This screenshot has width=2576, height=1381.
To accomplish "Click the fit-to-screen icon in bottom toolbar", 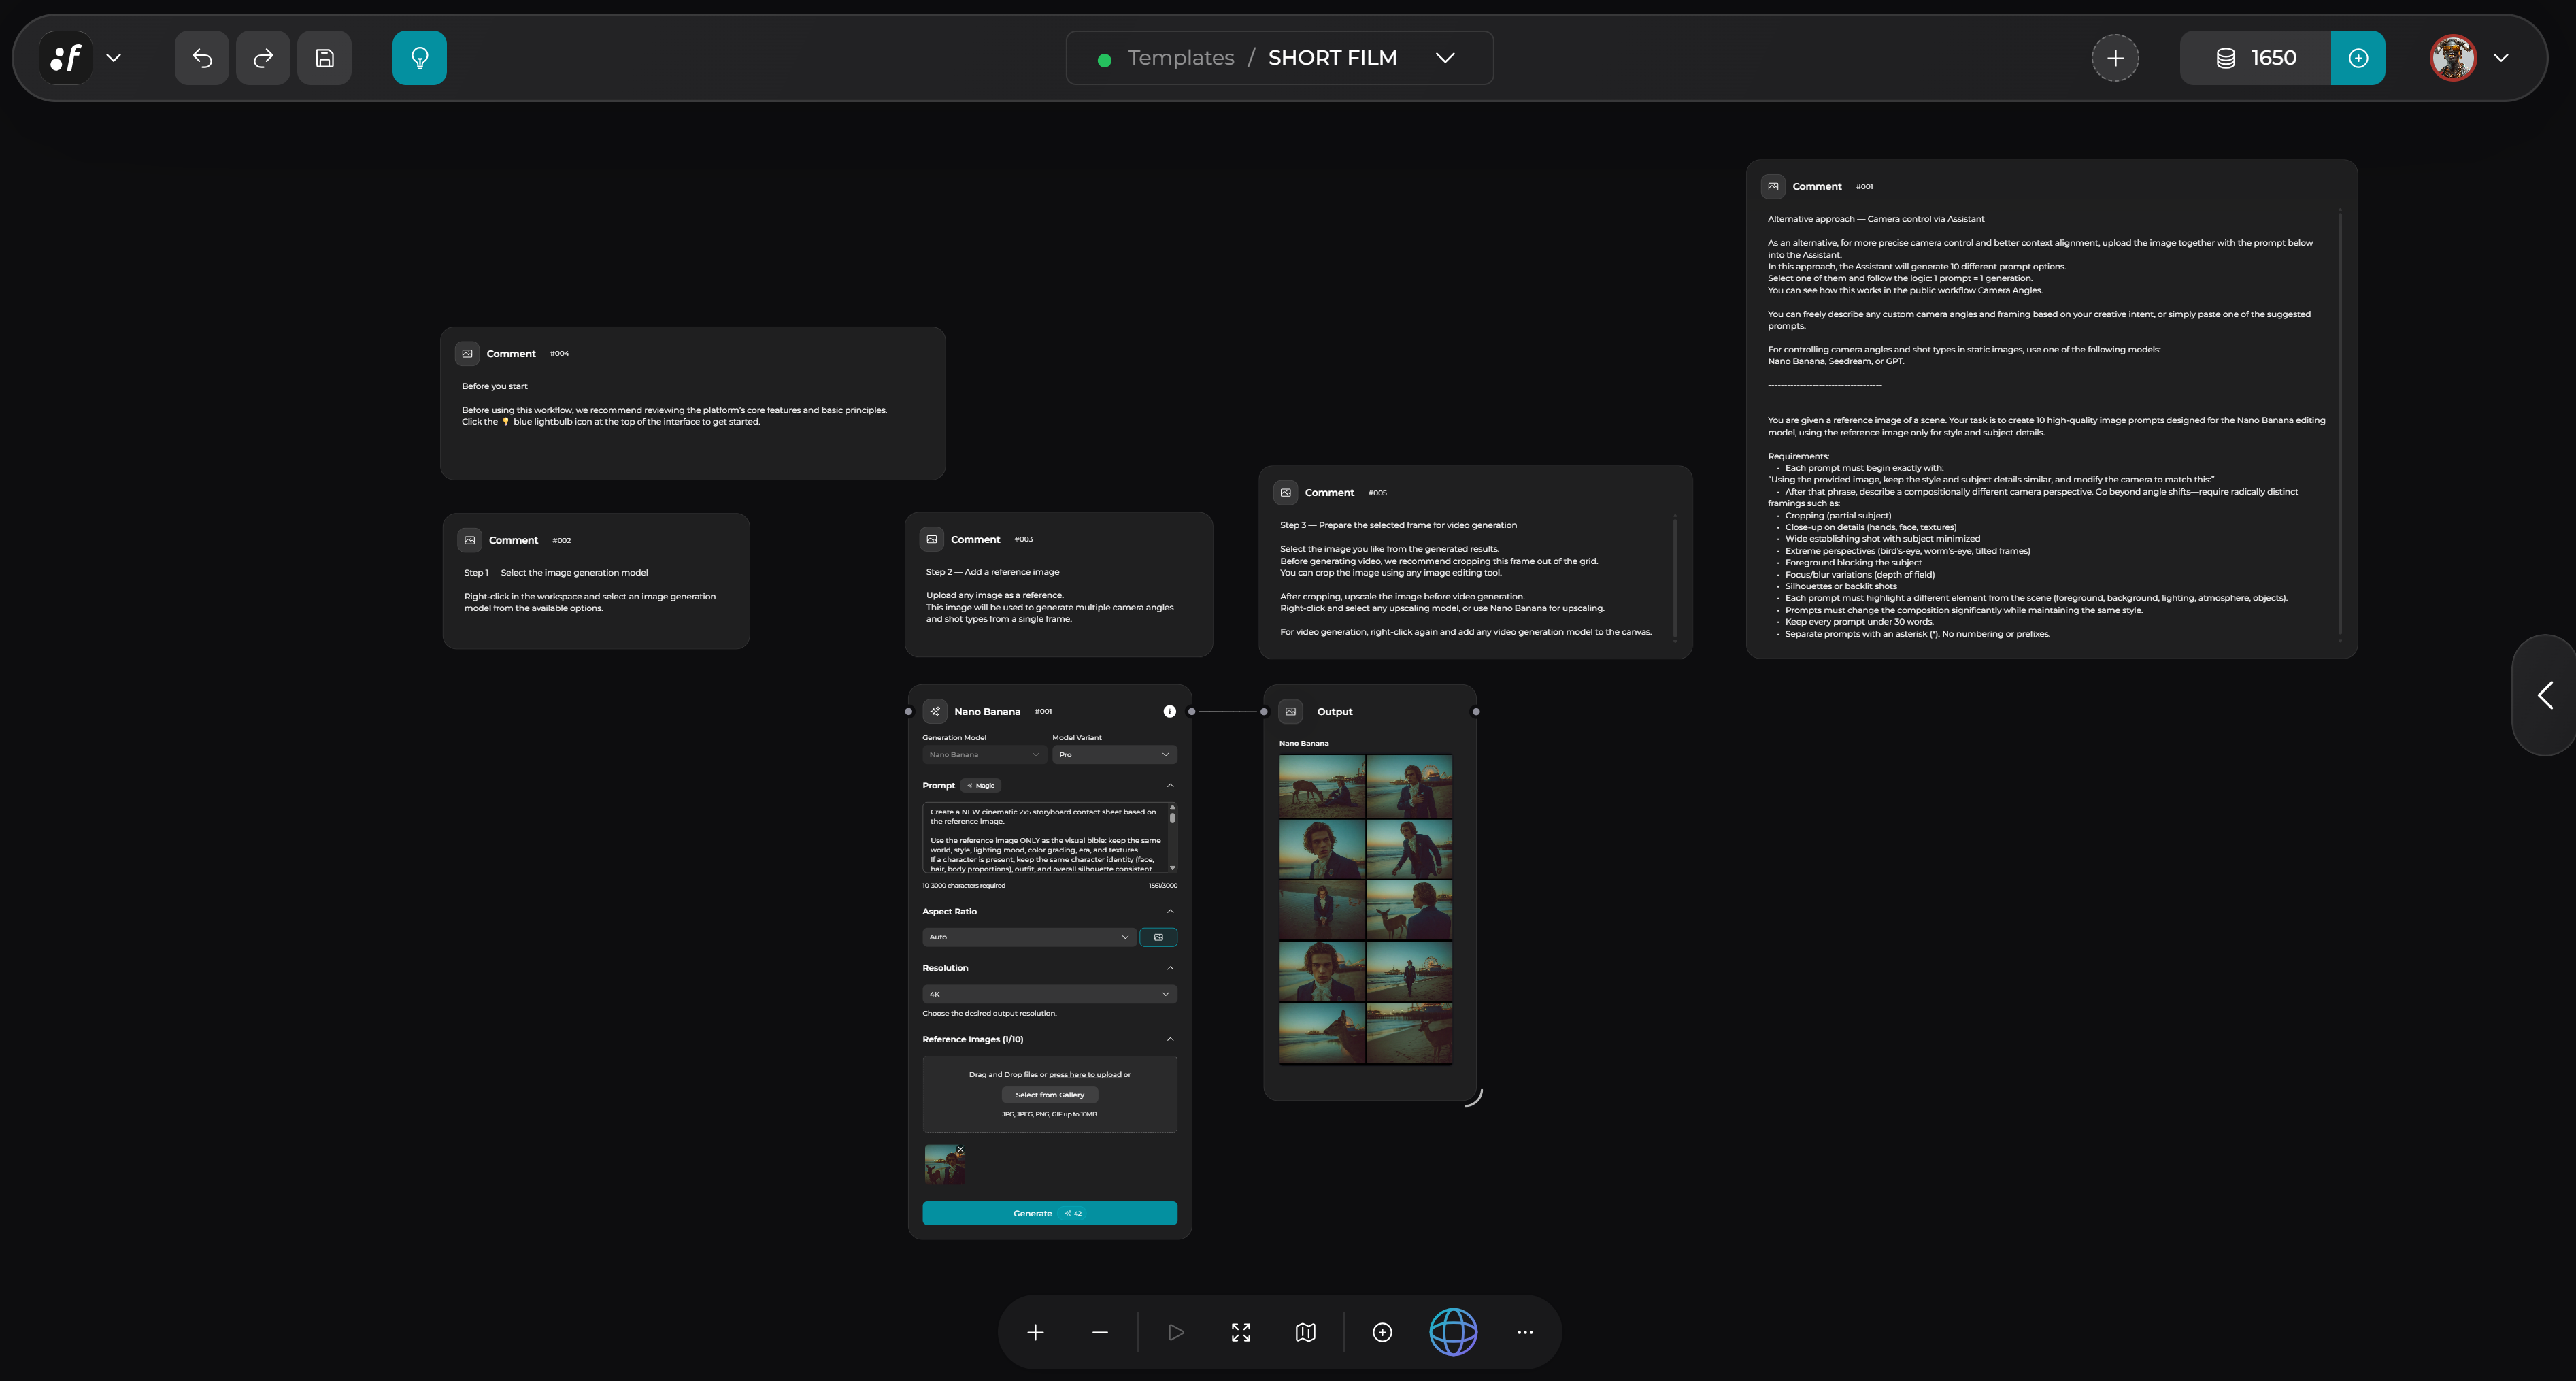I will click(1240, 1332).
